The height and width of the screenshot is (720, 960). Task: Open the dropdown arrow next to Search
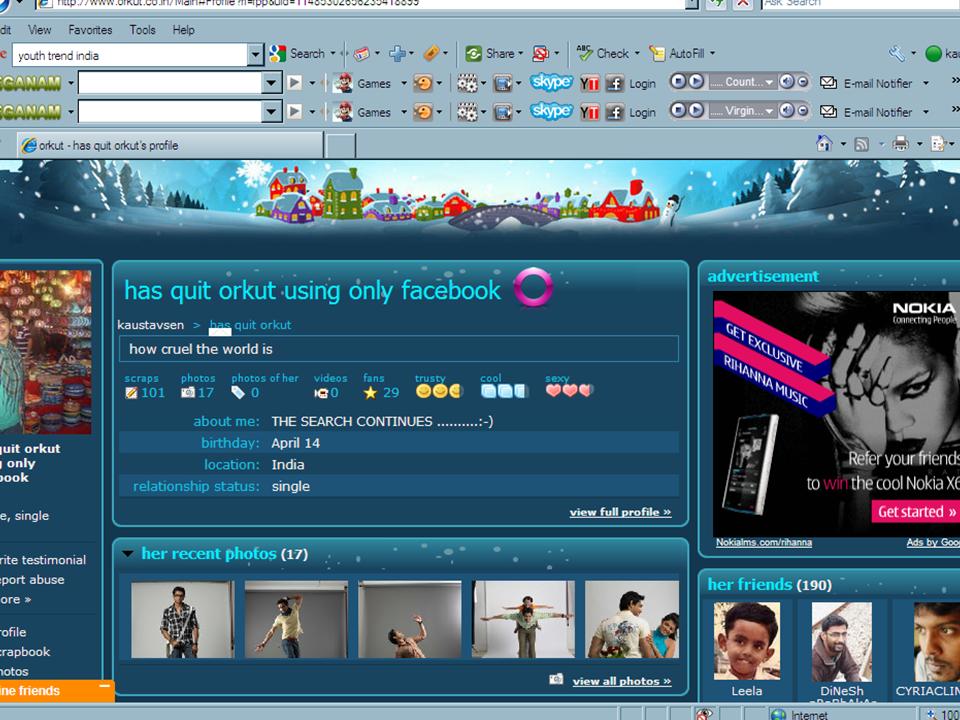point(333,54)
